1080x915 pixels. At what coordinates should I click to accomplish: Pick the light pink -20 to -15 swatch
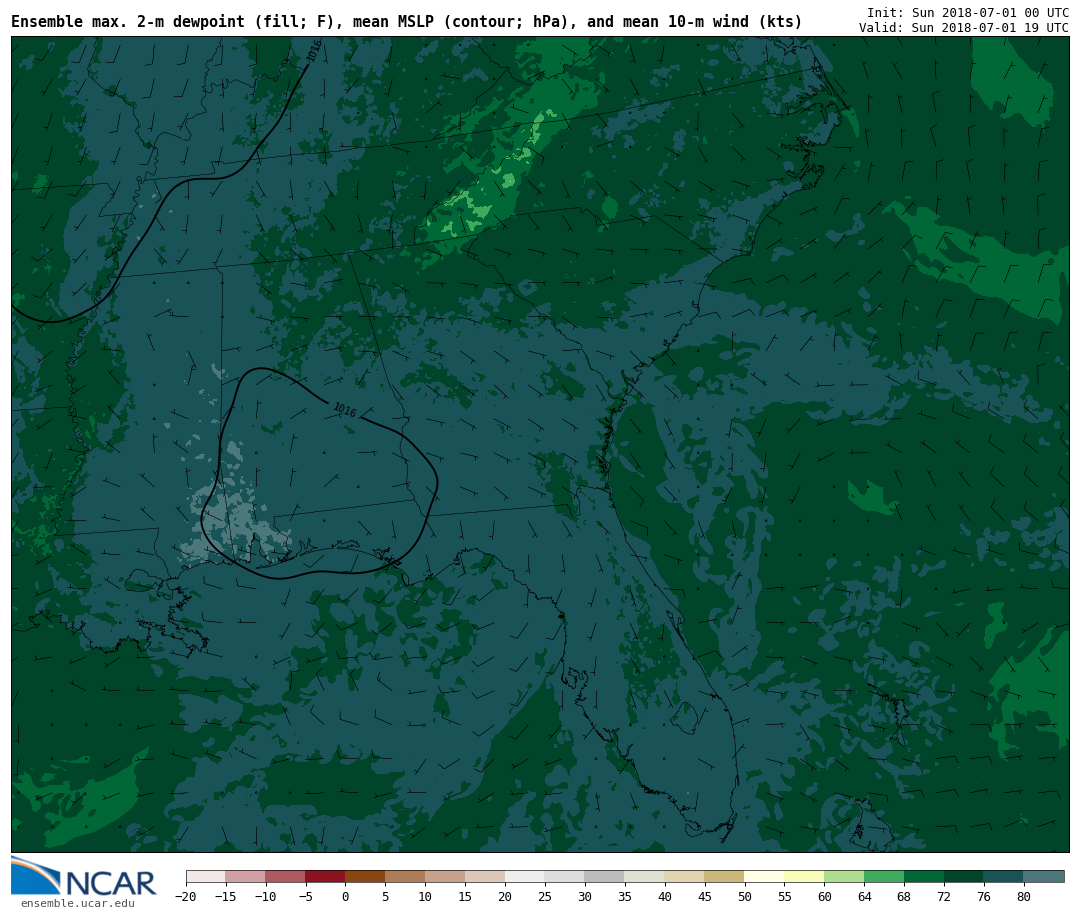[x=205, y=876]
